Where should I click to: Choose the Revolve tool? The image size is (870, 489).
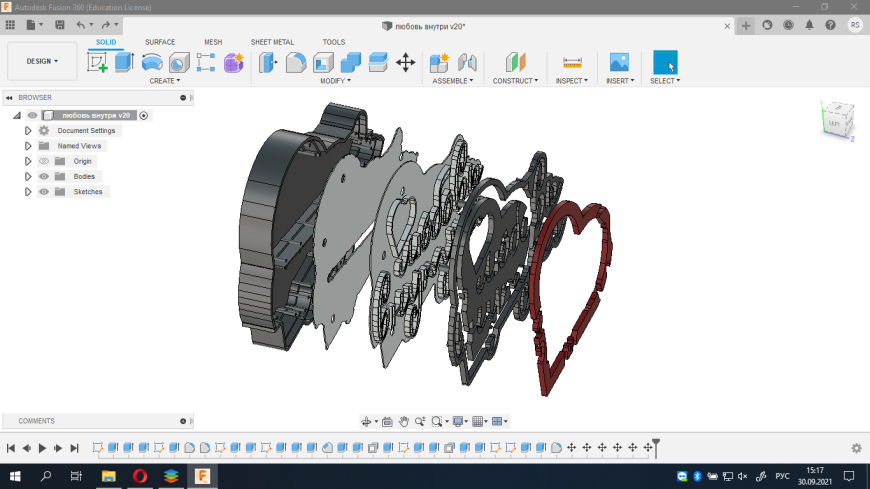point(152,62)
